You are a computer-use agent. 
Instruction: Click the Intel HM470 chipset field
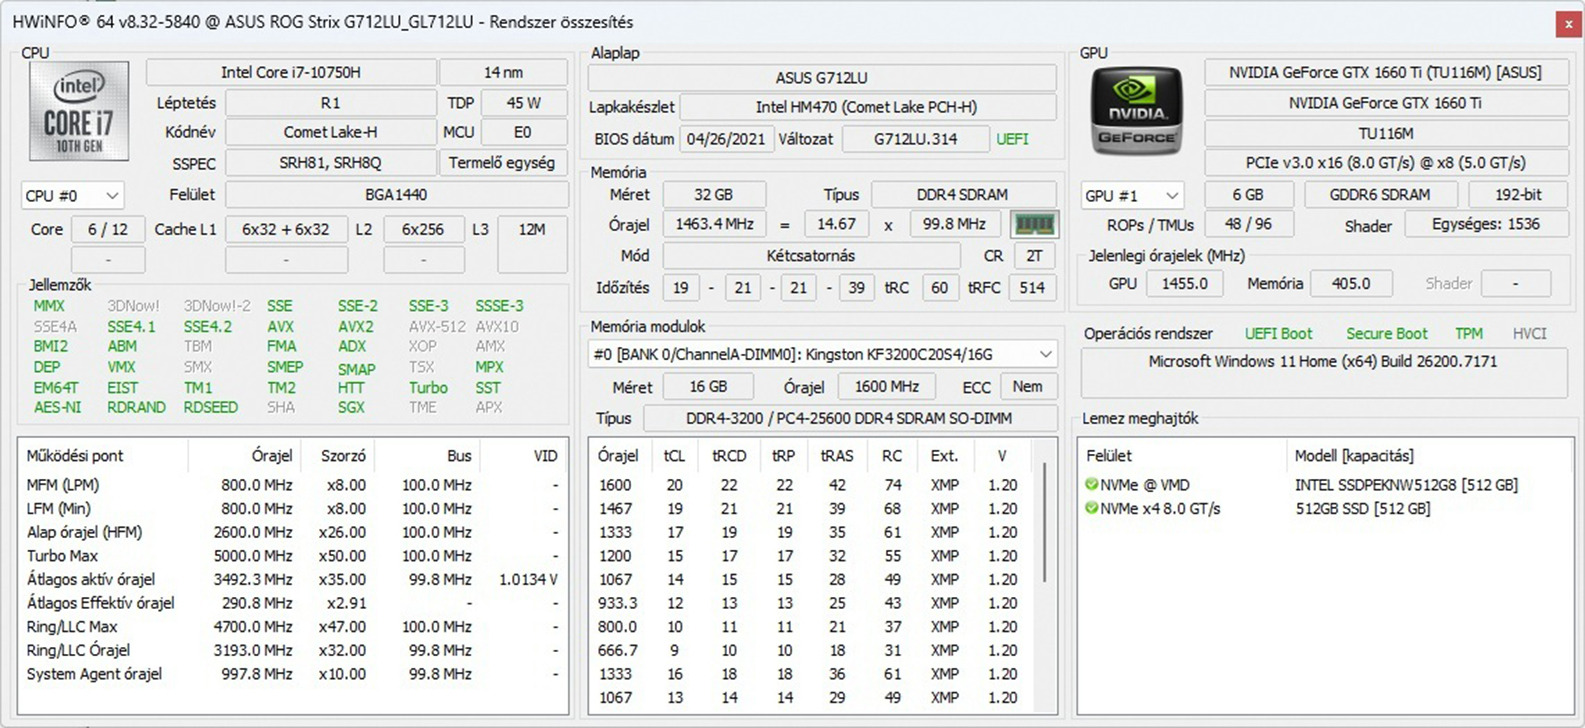pos(867,107)
